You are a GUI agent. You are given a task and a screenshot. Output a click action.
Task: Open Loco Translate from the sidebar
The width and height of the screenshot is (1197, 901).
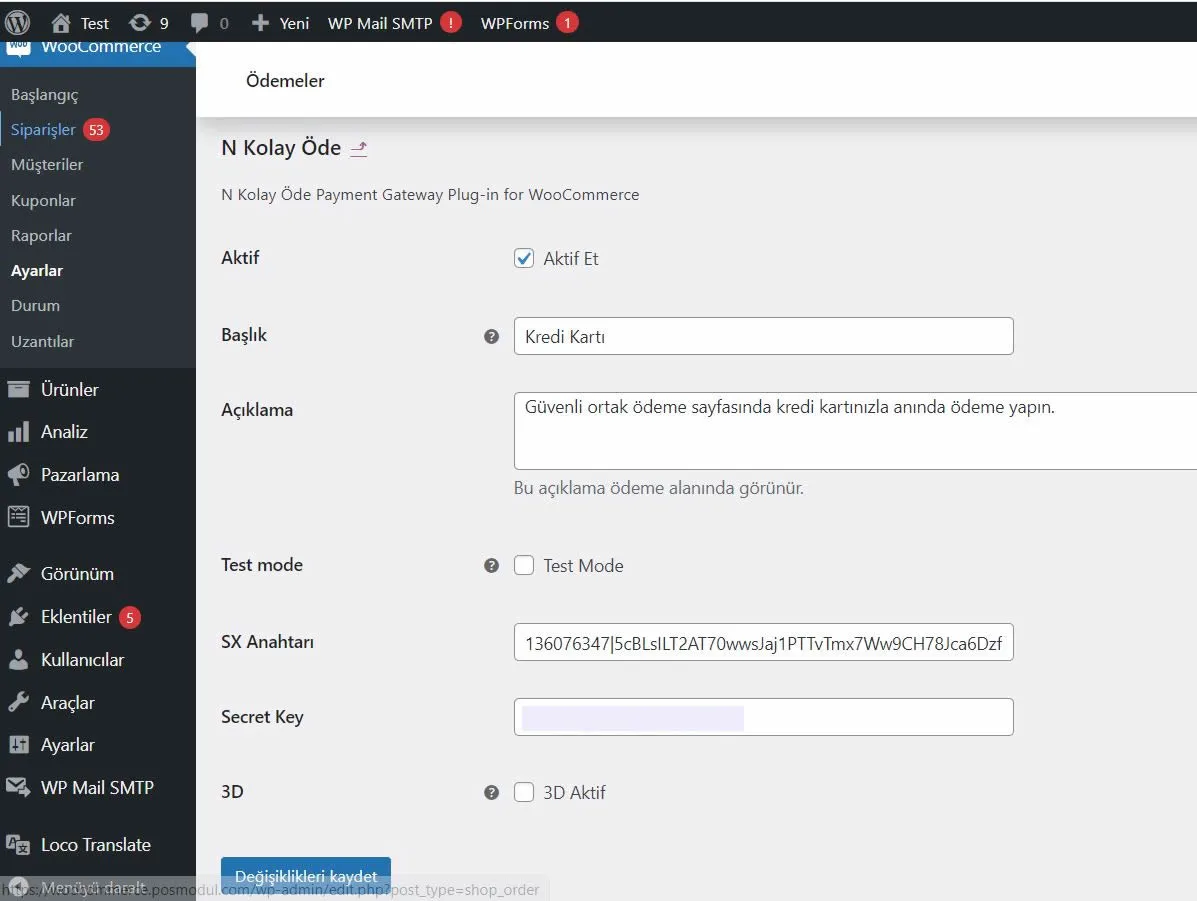click(95, 845)
